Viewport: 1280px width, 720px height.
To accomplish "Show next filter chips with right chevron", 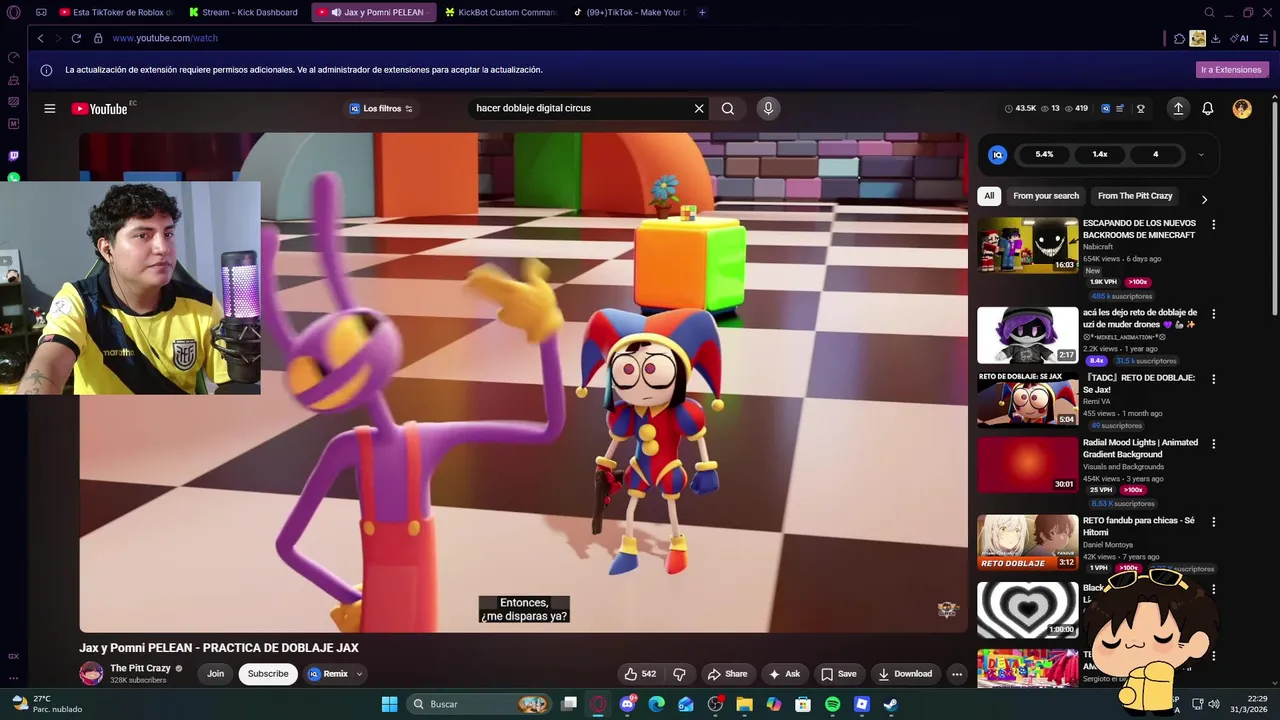I will (1204, 199).
